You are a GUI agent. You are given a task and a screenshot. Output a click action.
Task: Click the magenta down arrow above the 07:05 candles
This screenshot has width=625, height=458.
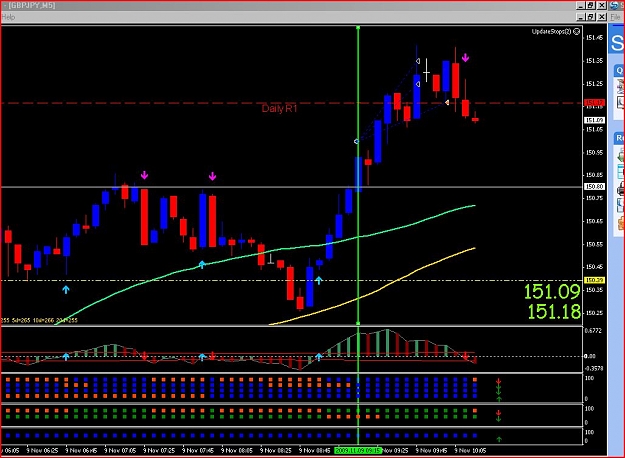(x=144, y=175)
